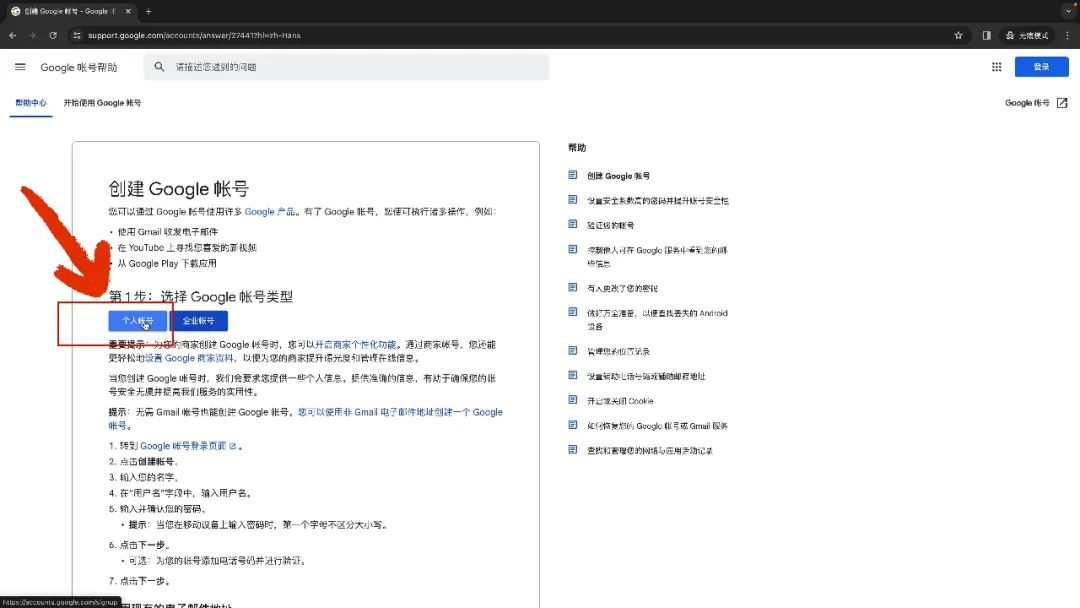
Task: Open article about what others see in Google services
Action: click(x=657, y=257)
